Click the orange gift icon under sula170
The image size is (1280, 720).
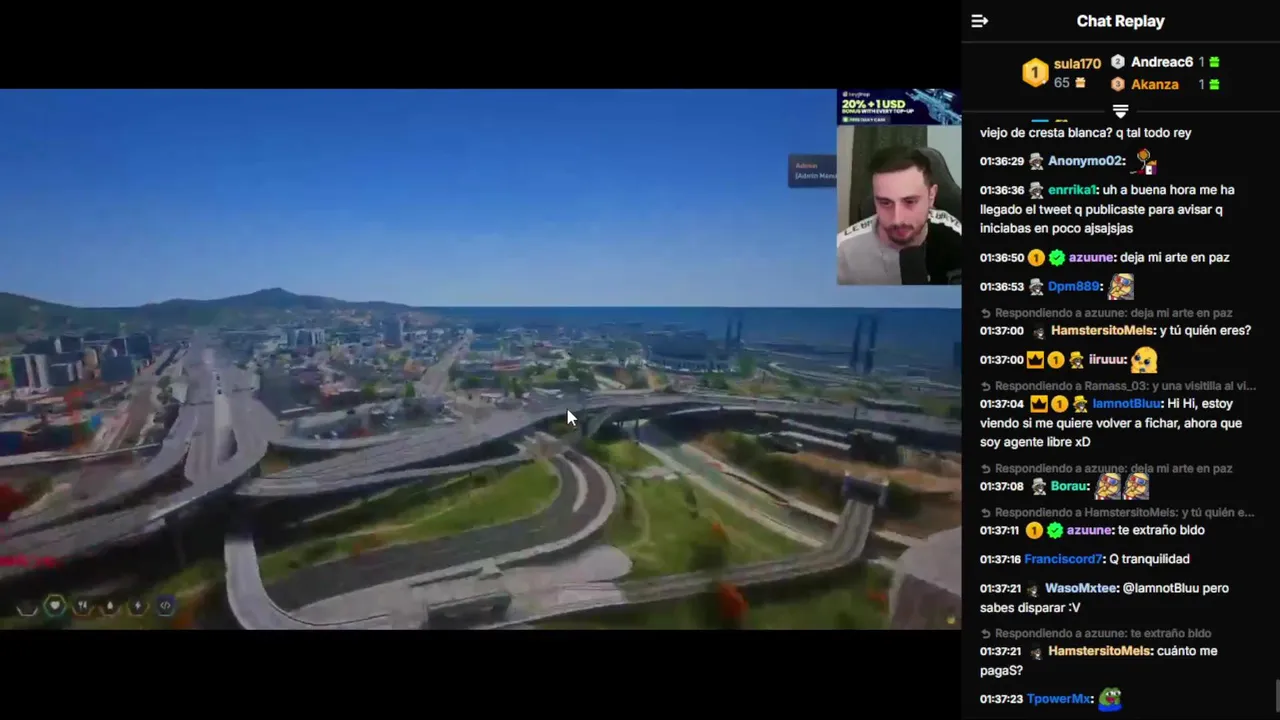(x=1080, y=83)
